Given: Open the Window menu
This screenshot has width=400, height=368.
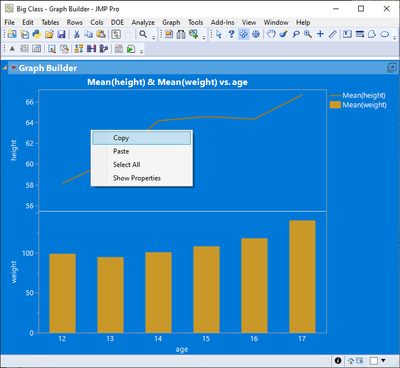Looking at the screenshot, I should tap(276, 22).
